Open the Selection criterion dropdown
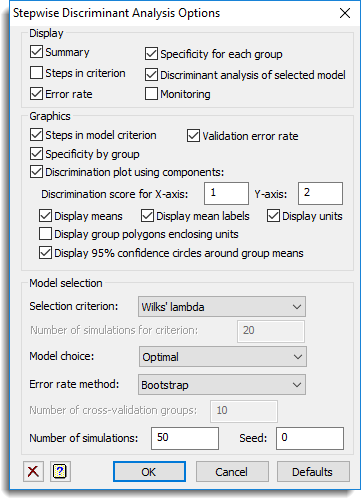The width and height of the screenshot is (361, 499). pos(222,307)
